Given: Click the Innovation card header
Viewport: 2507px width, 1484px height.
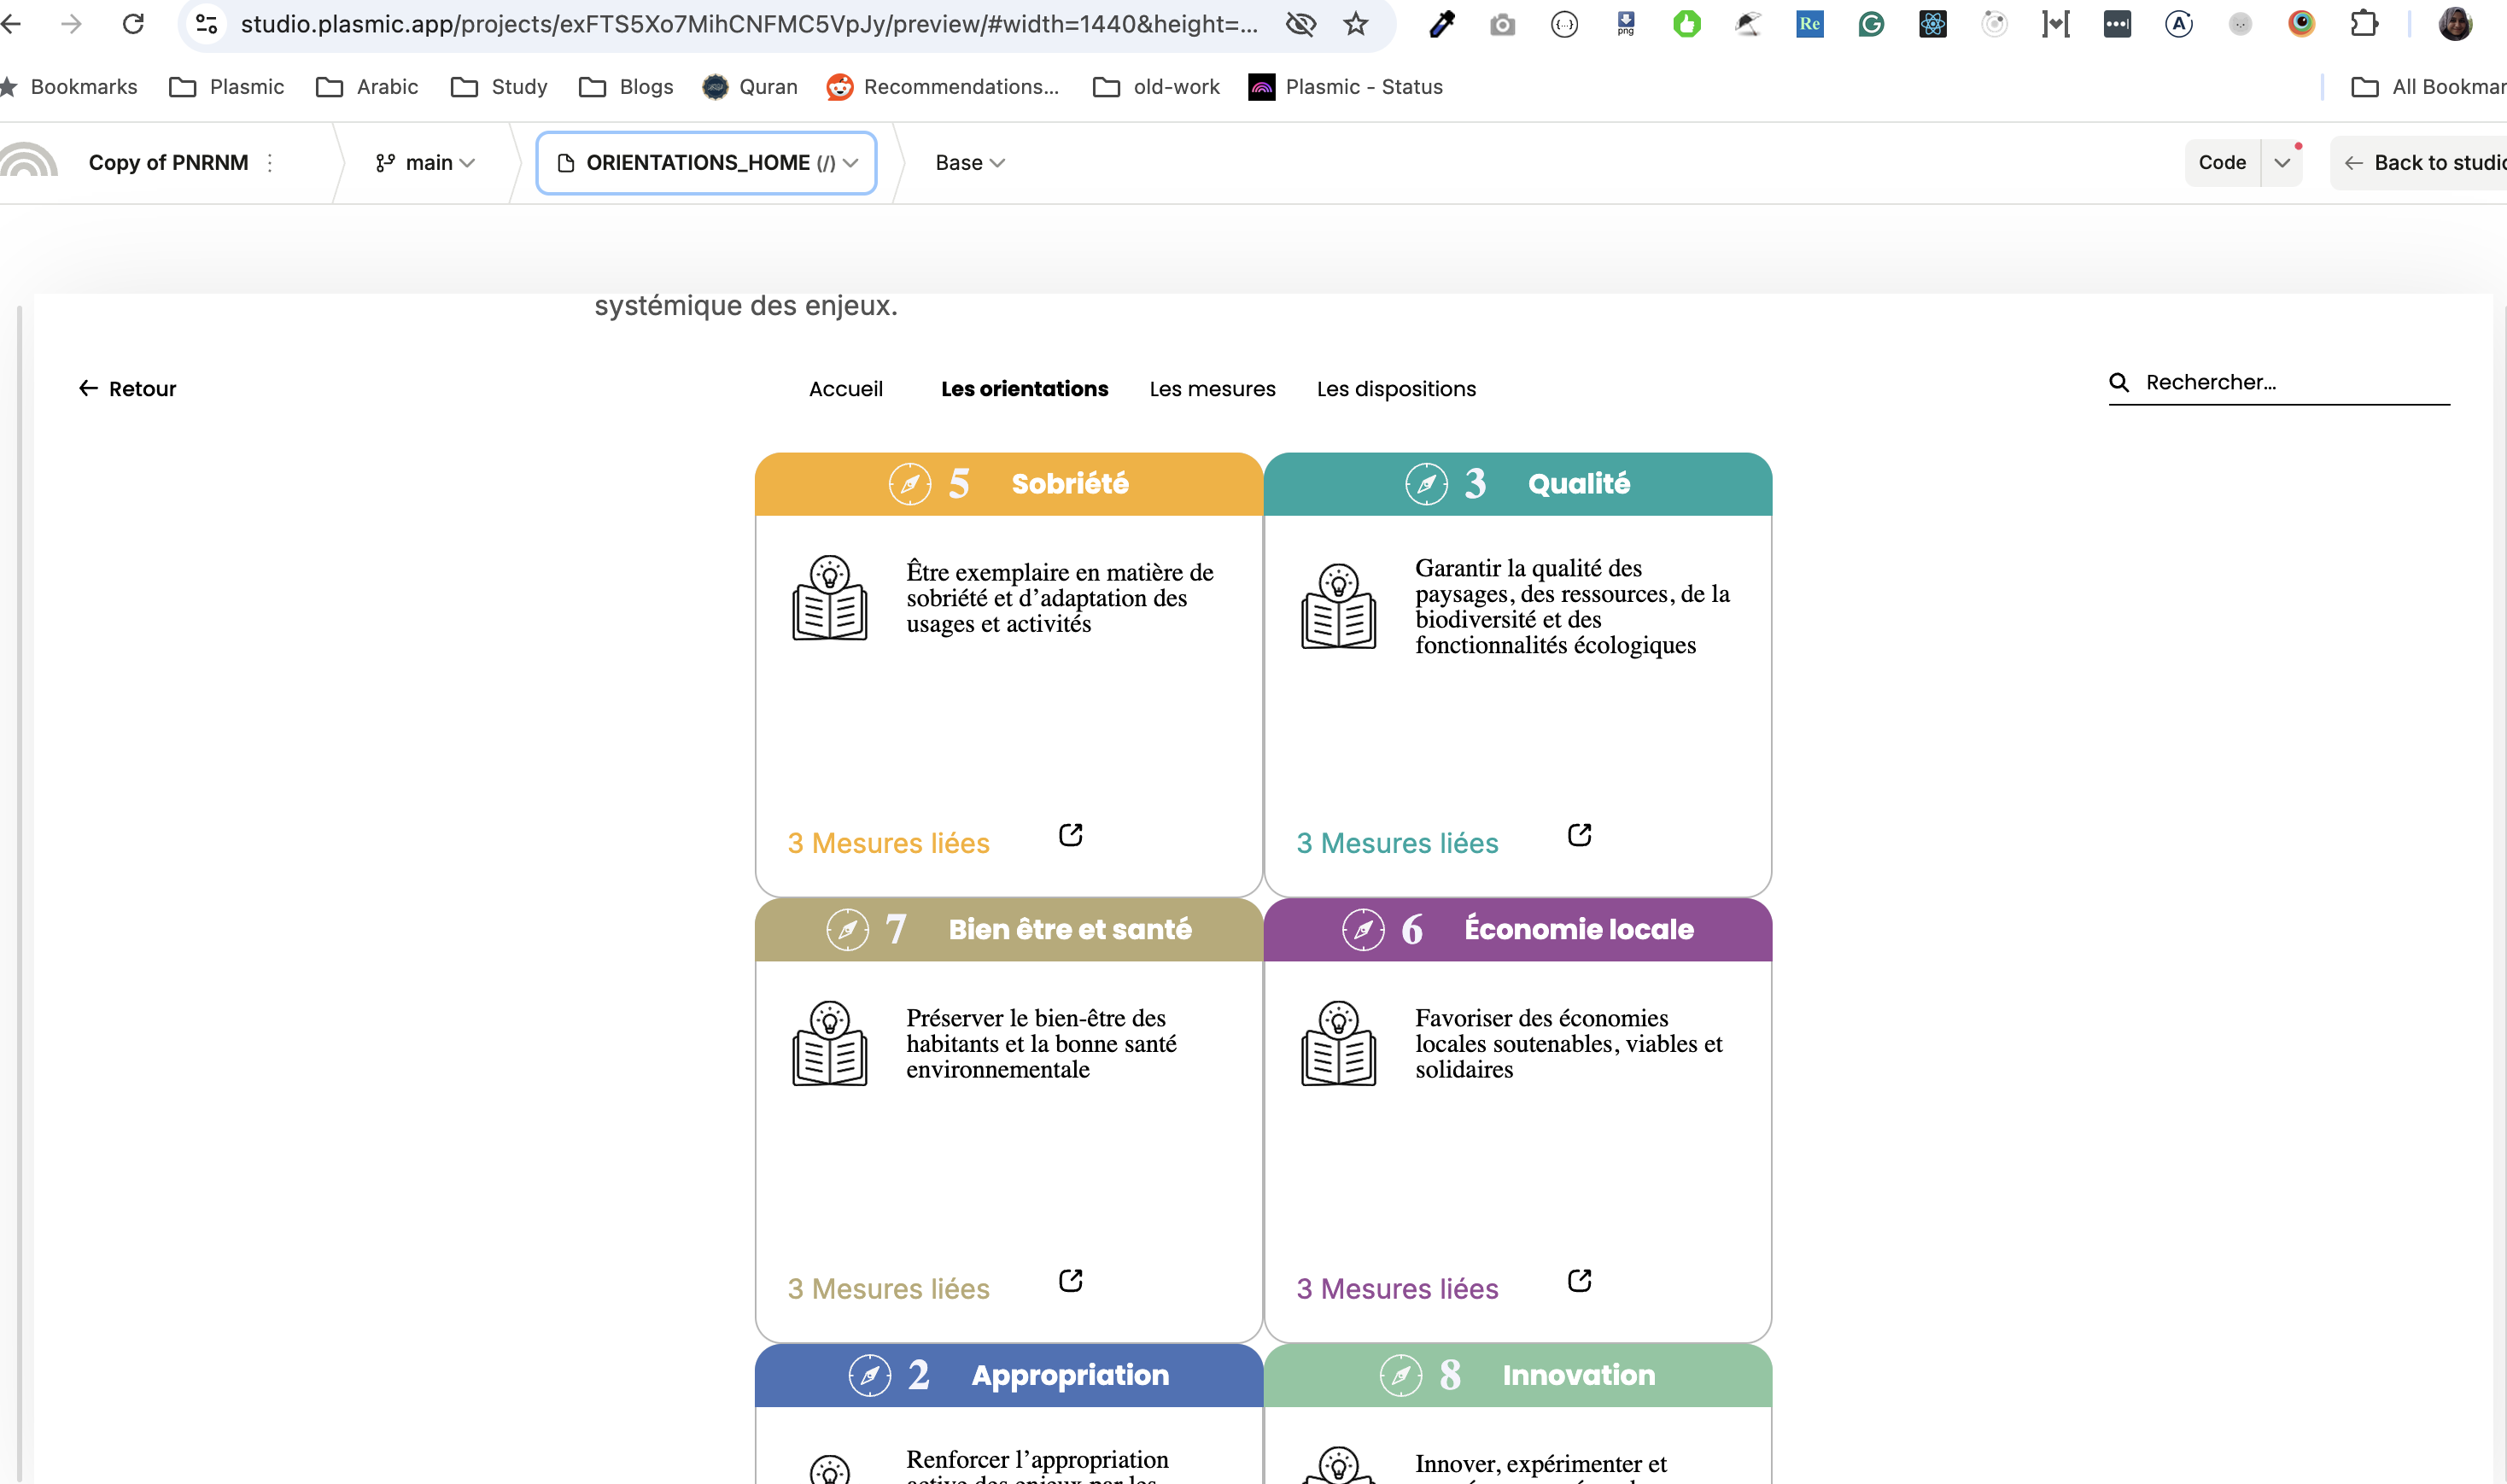Looking at the screenshot, I should tap(1517, 1375).
